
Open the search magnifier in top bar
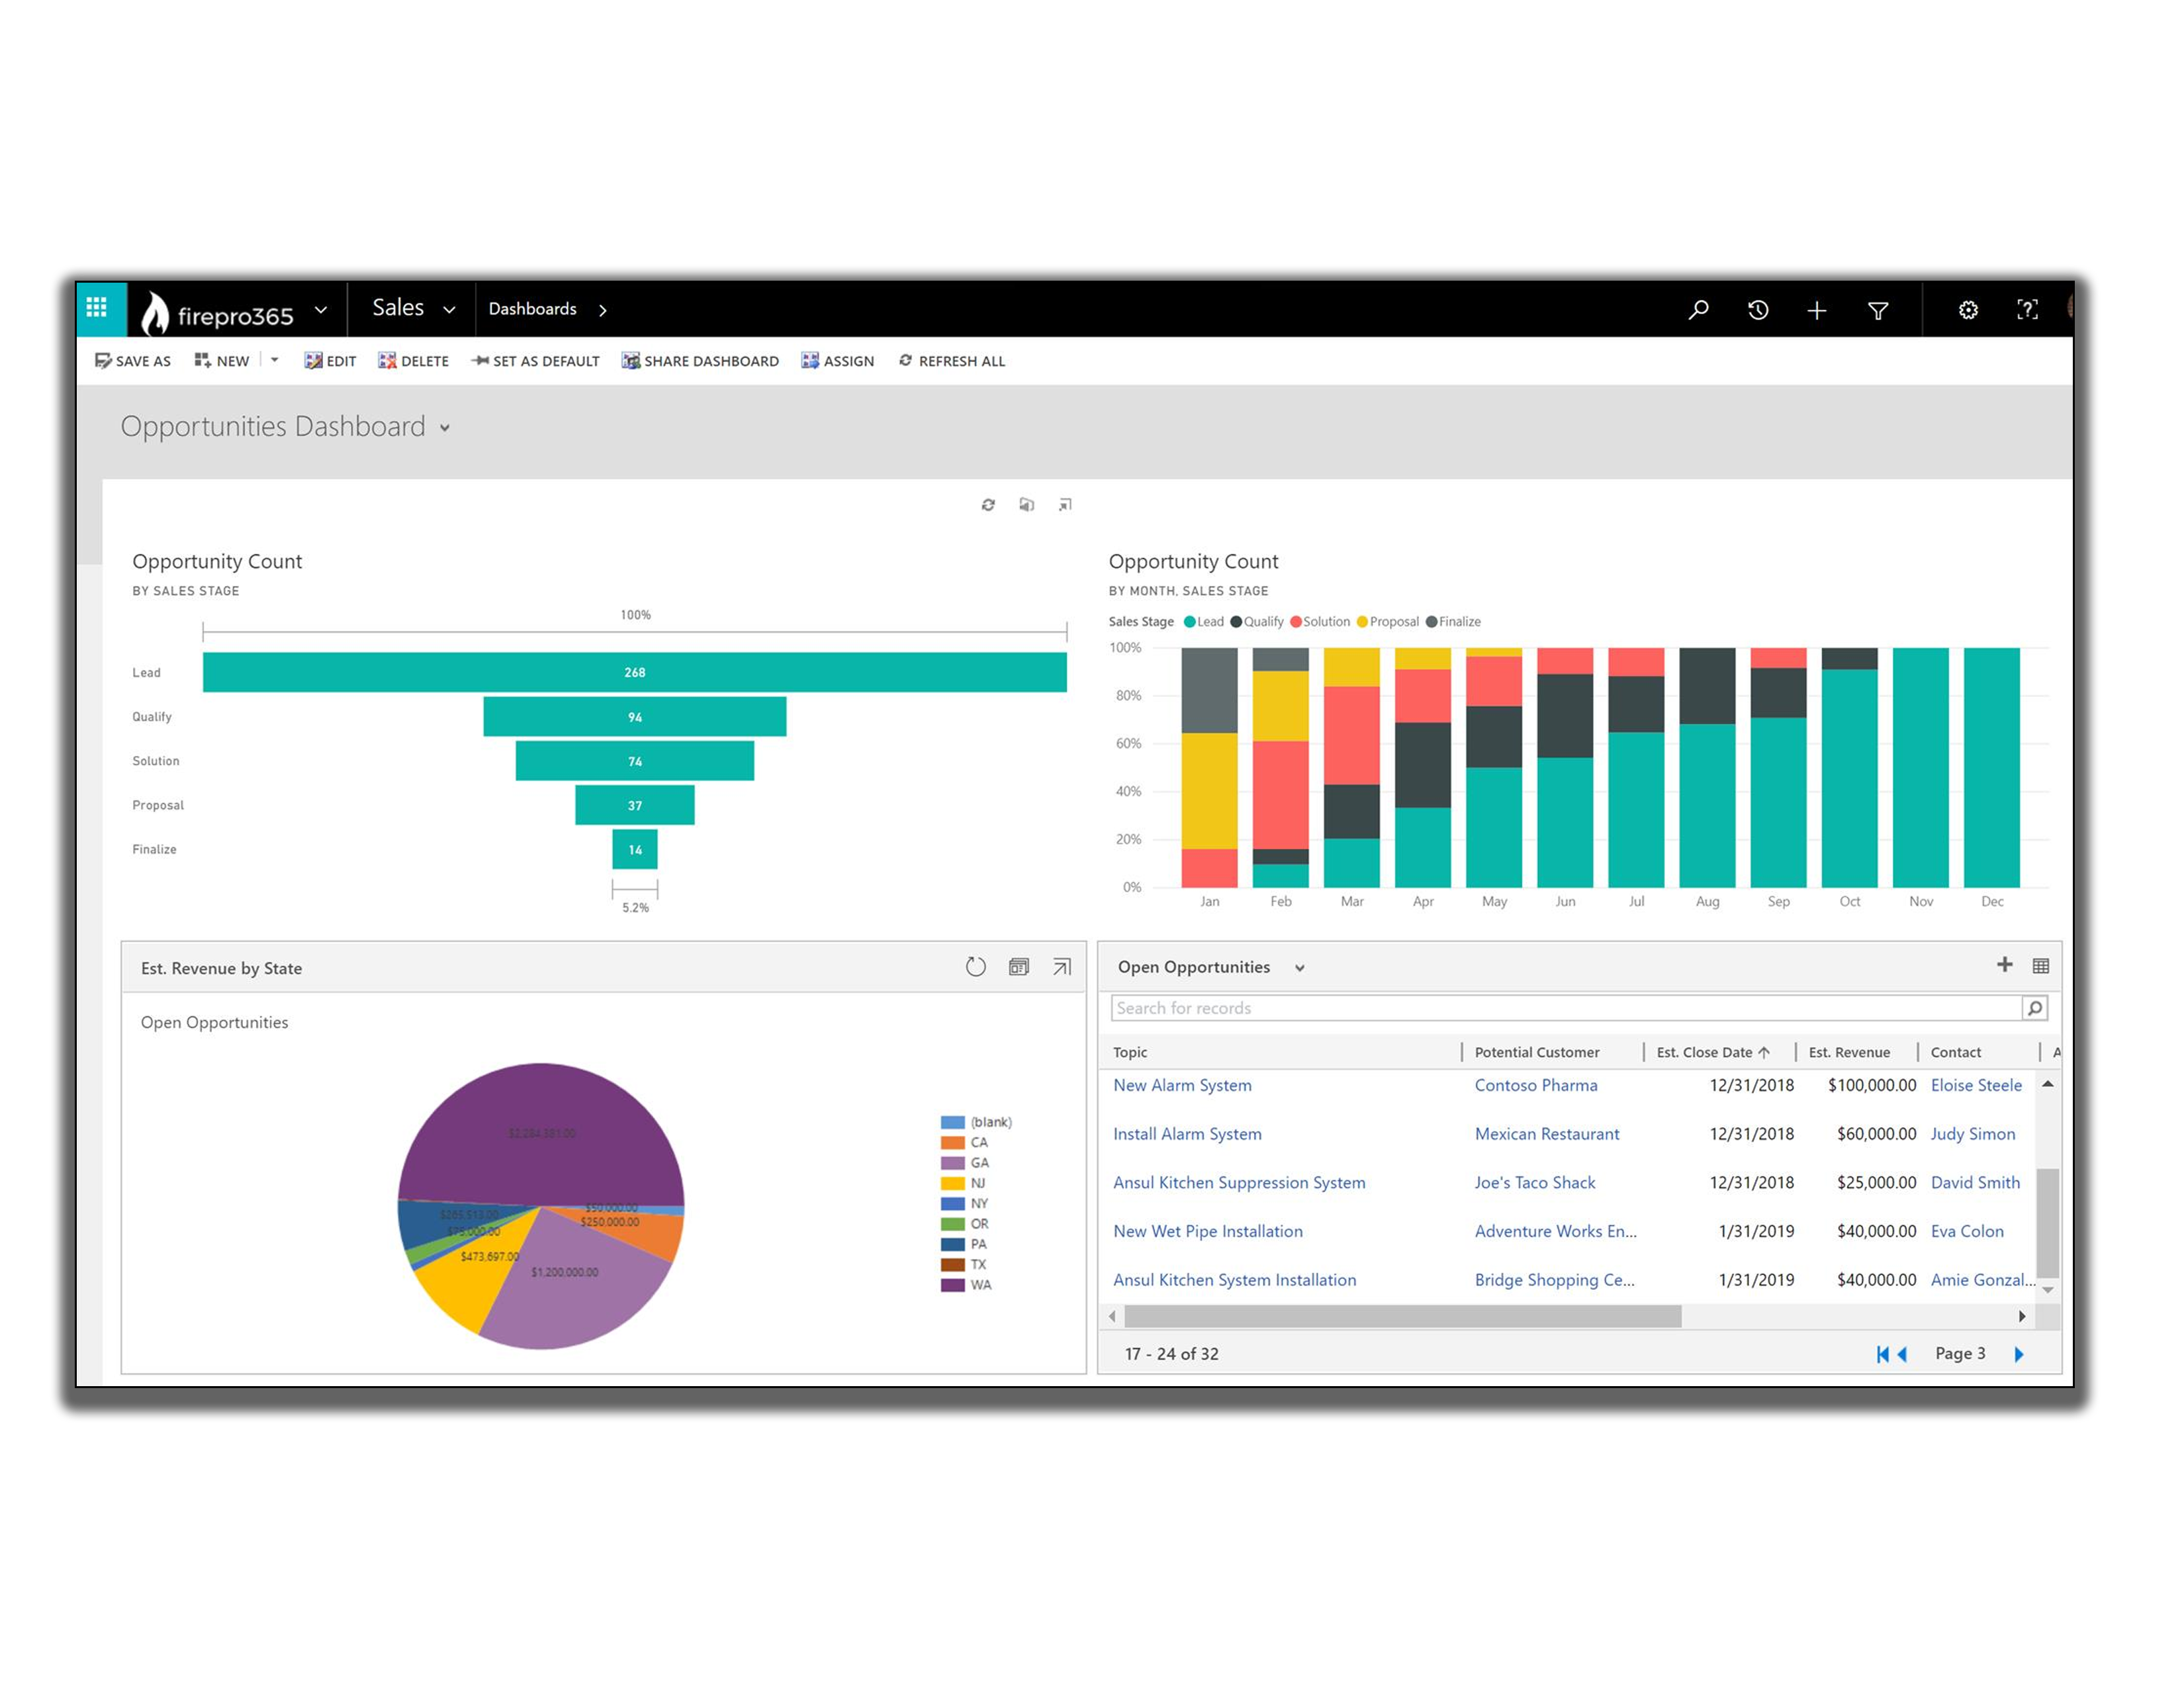(x=1698, y=310)
